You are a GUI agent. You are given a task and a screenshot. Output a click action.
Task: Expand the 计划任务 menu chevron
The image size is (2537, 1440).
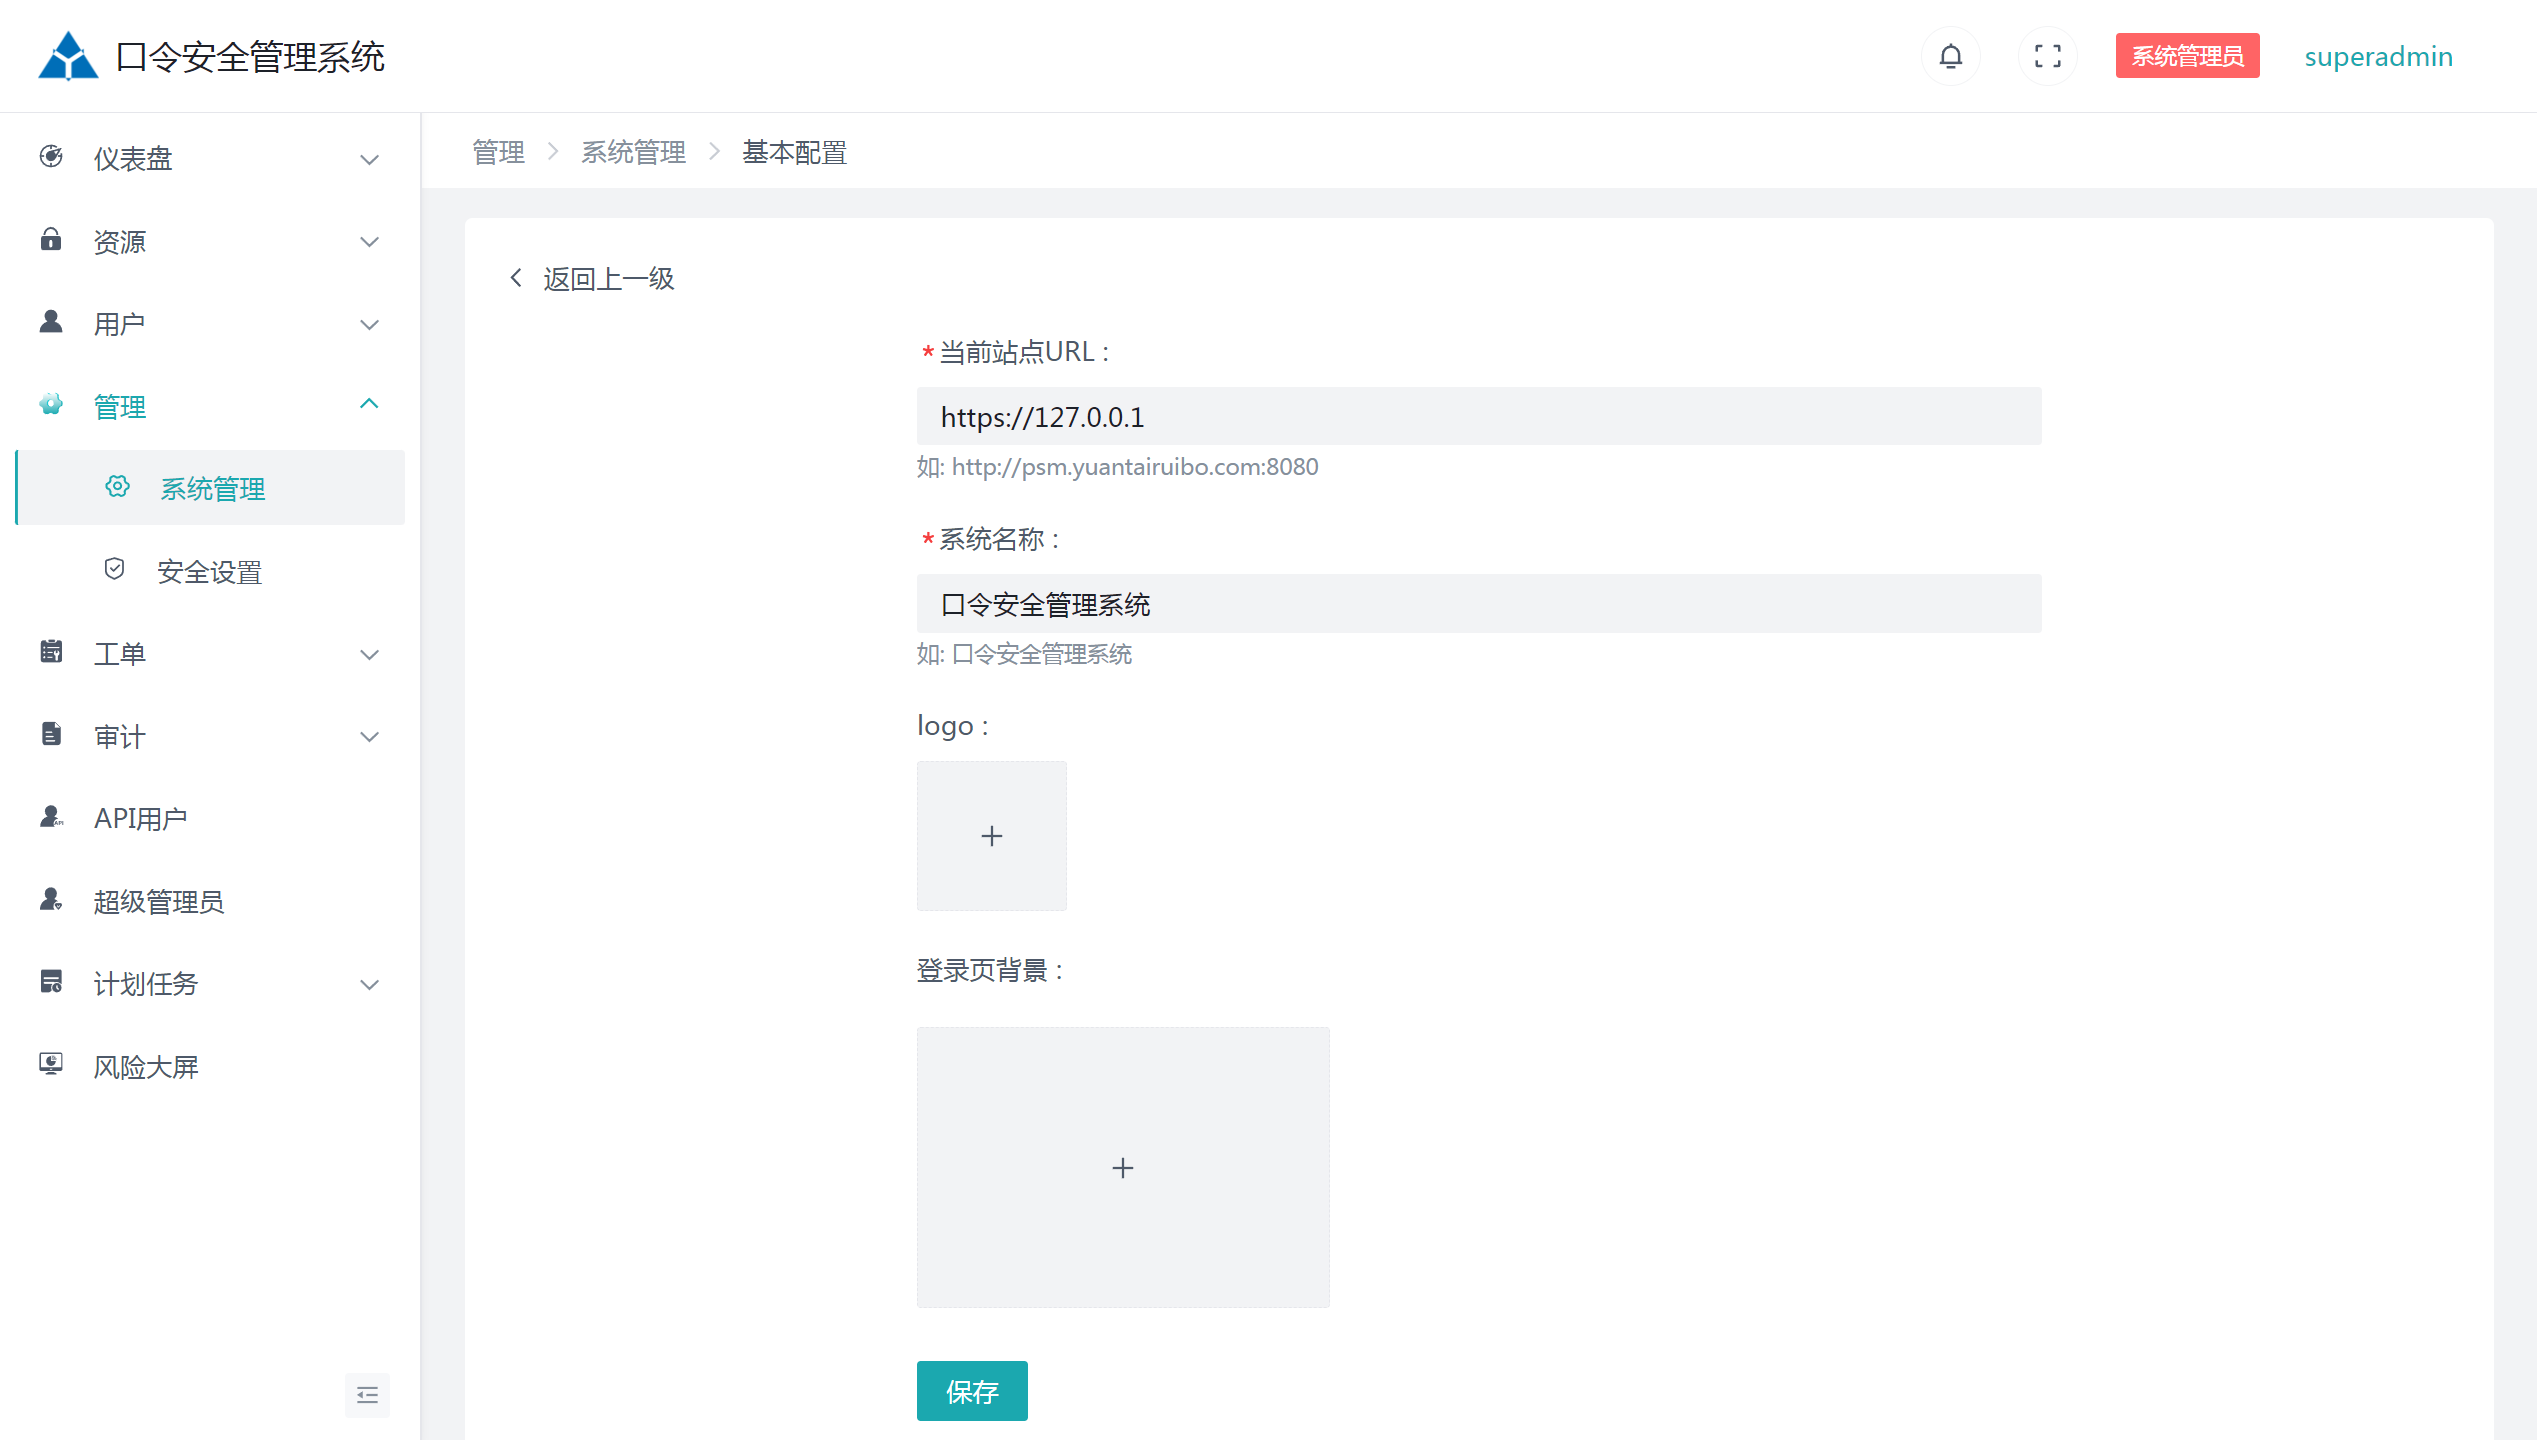[x=369, y=985]
